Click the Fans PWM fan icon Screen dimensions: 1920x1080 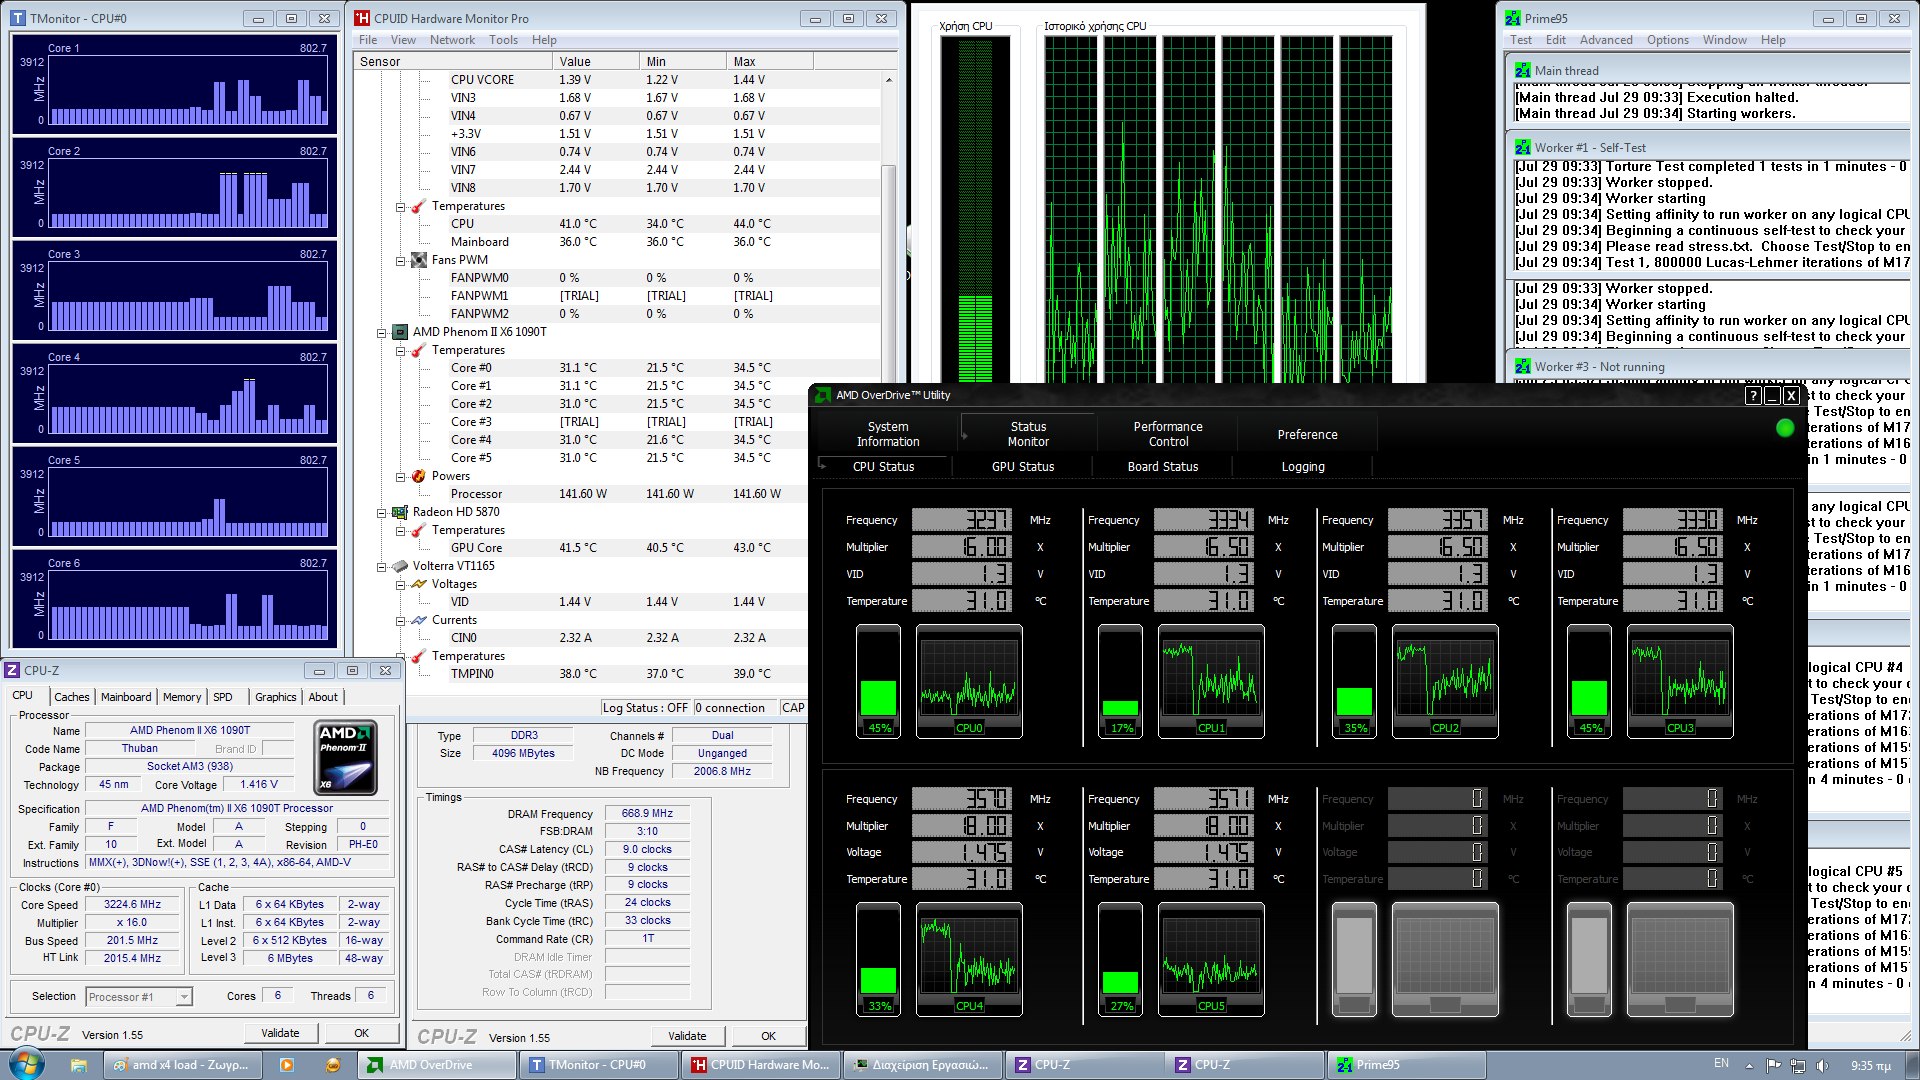pos(419,260)
